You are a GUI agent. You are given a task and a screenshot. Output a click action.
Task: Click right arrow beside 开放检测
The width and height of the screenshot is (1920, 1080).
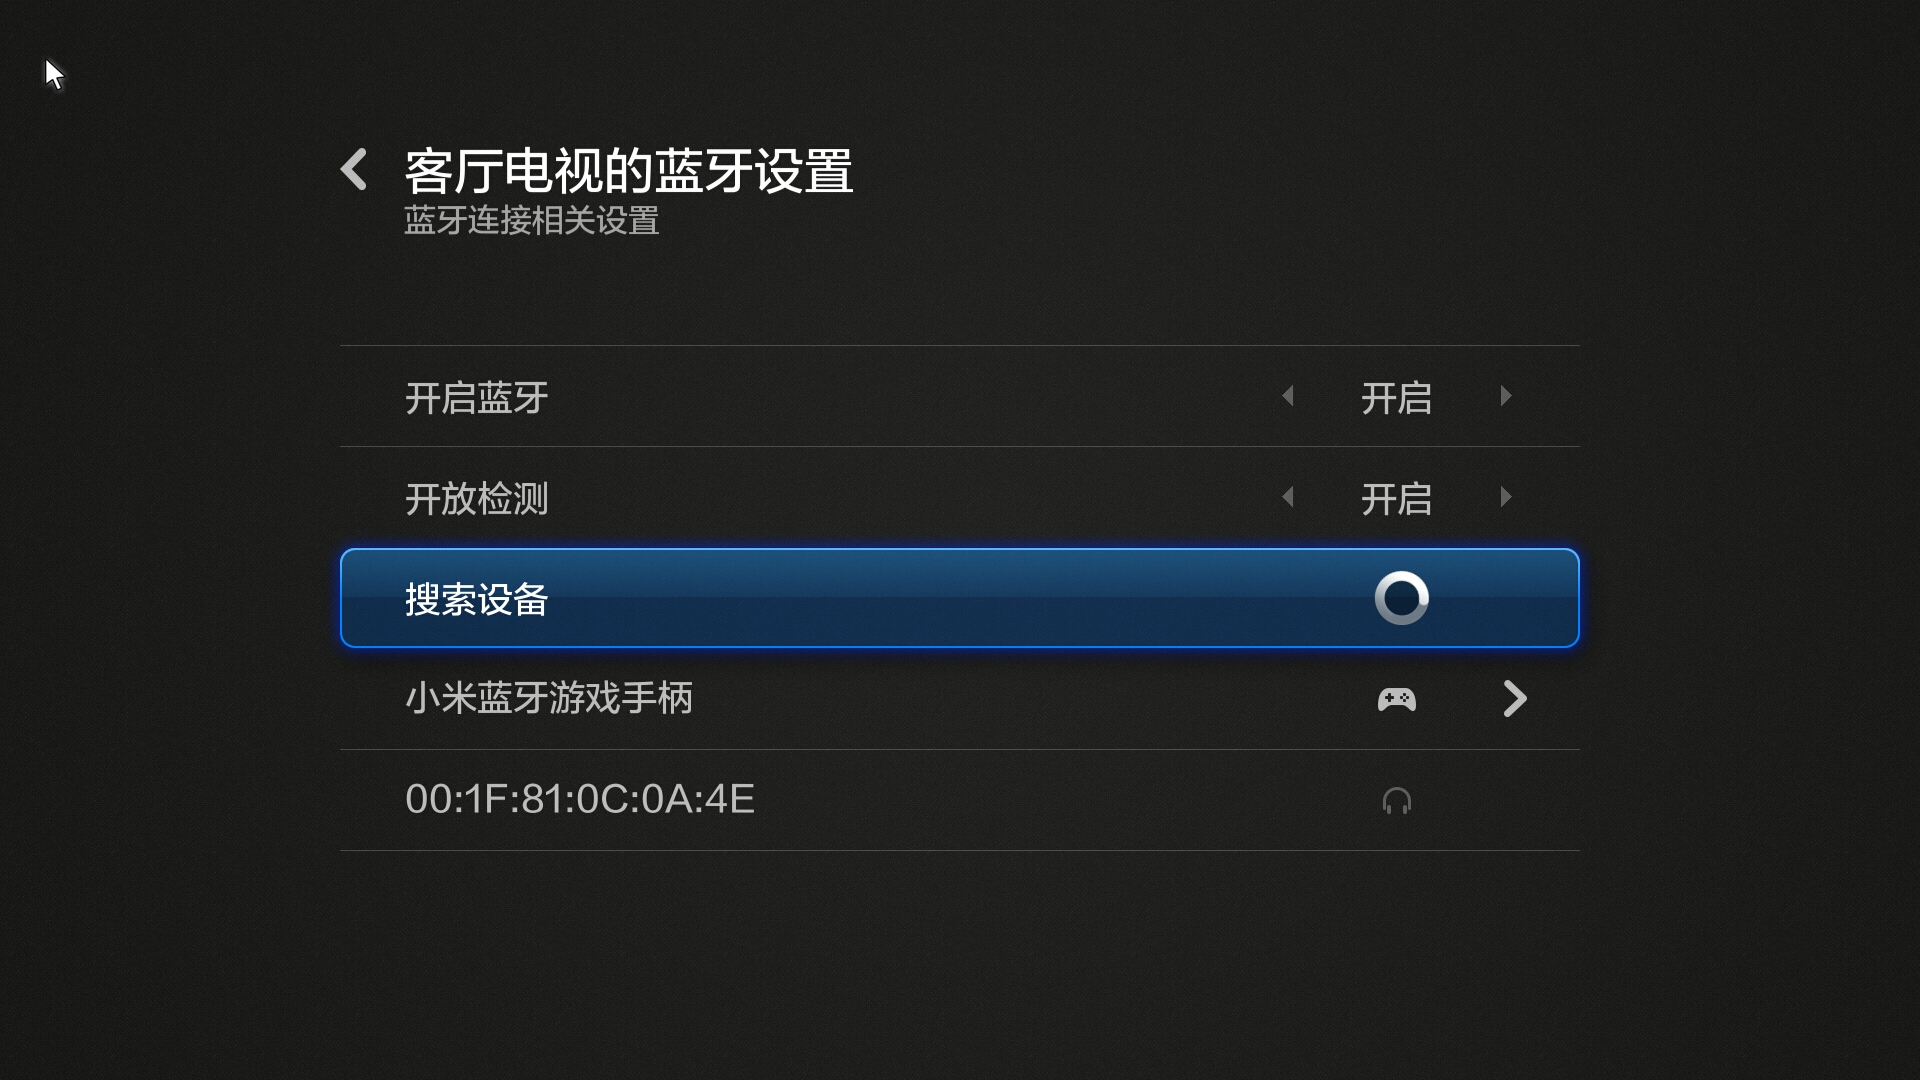coord(1507,497)
